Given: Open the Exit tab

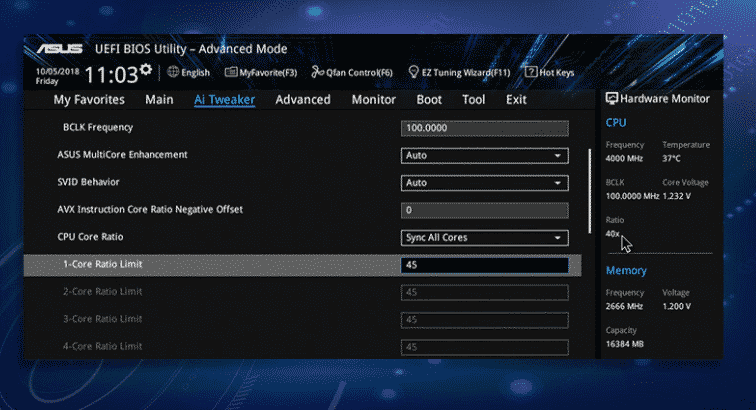Looking at the screenshot, I should [x=516, y=99].
